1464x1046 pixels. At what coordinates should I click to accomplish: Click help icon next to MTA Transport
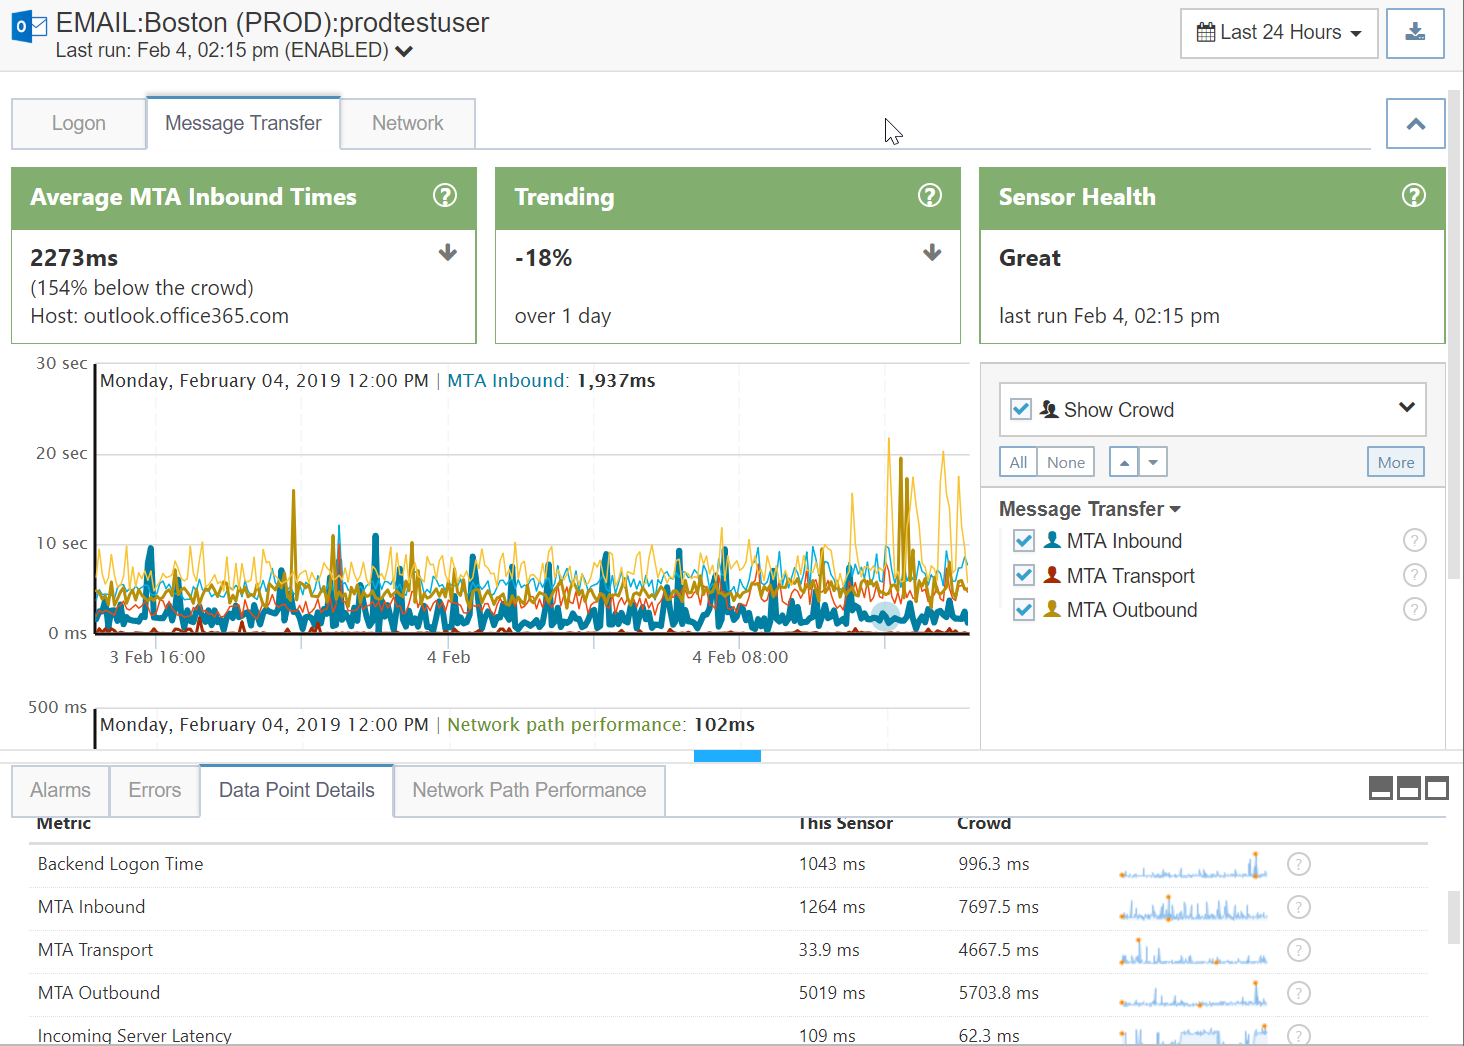tap(1414, 575)
